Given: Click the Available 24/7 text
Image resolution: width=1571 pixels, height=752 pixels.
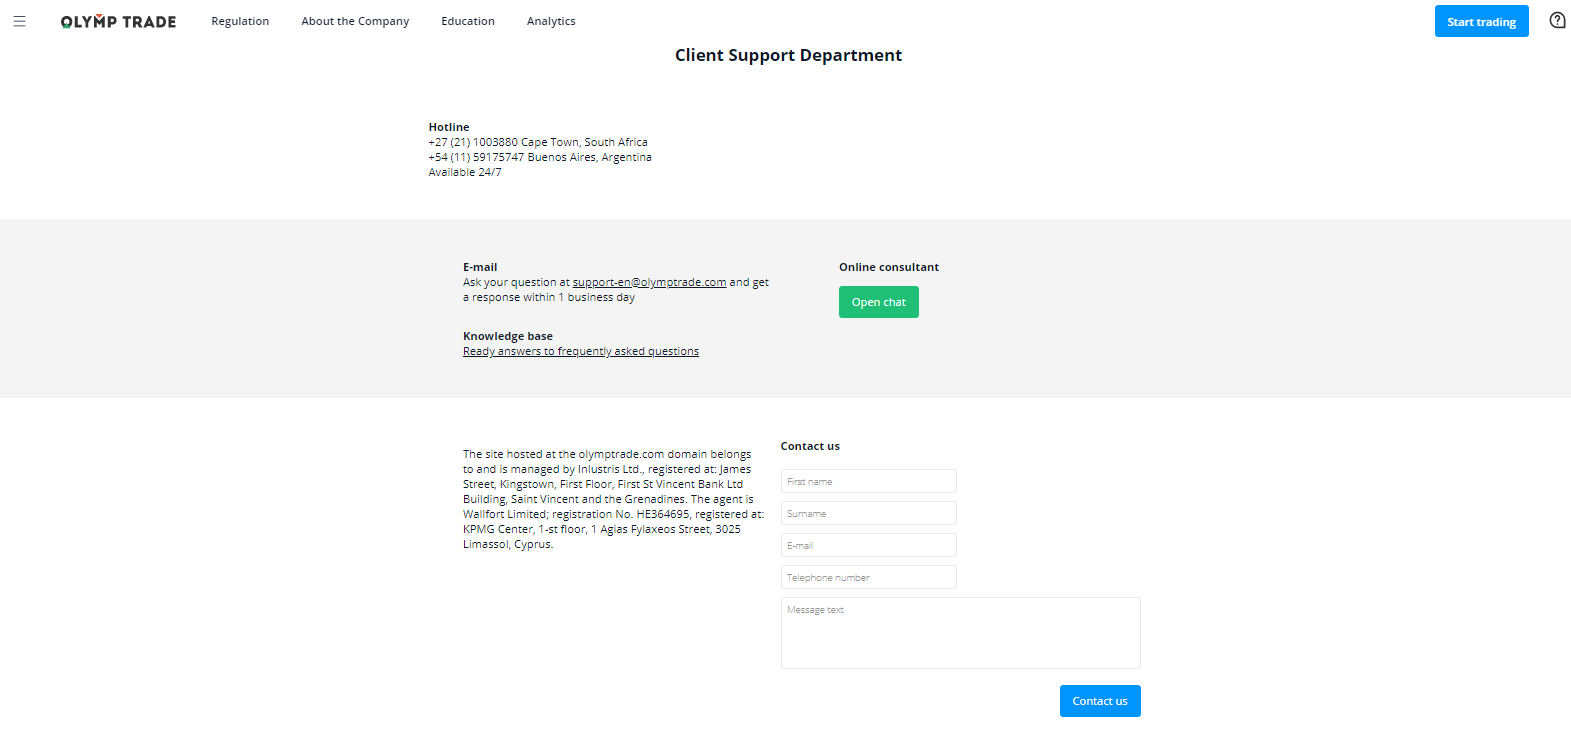Looking at the screenshot, I should pyautogui.click(x=465, y=172).
